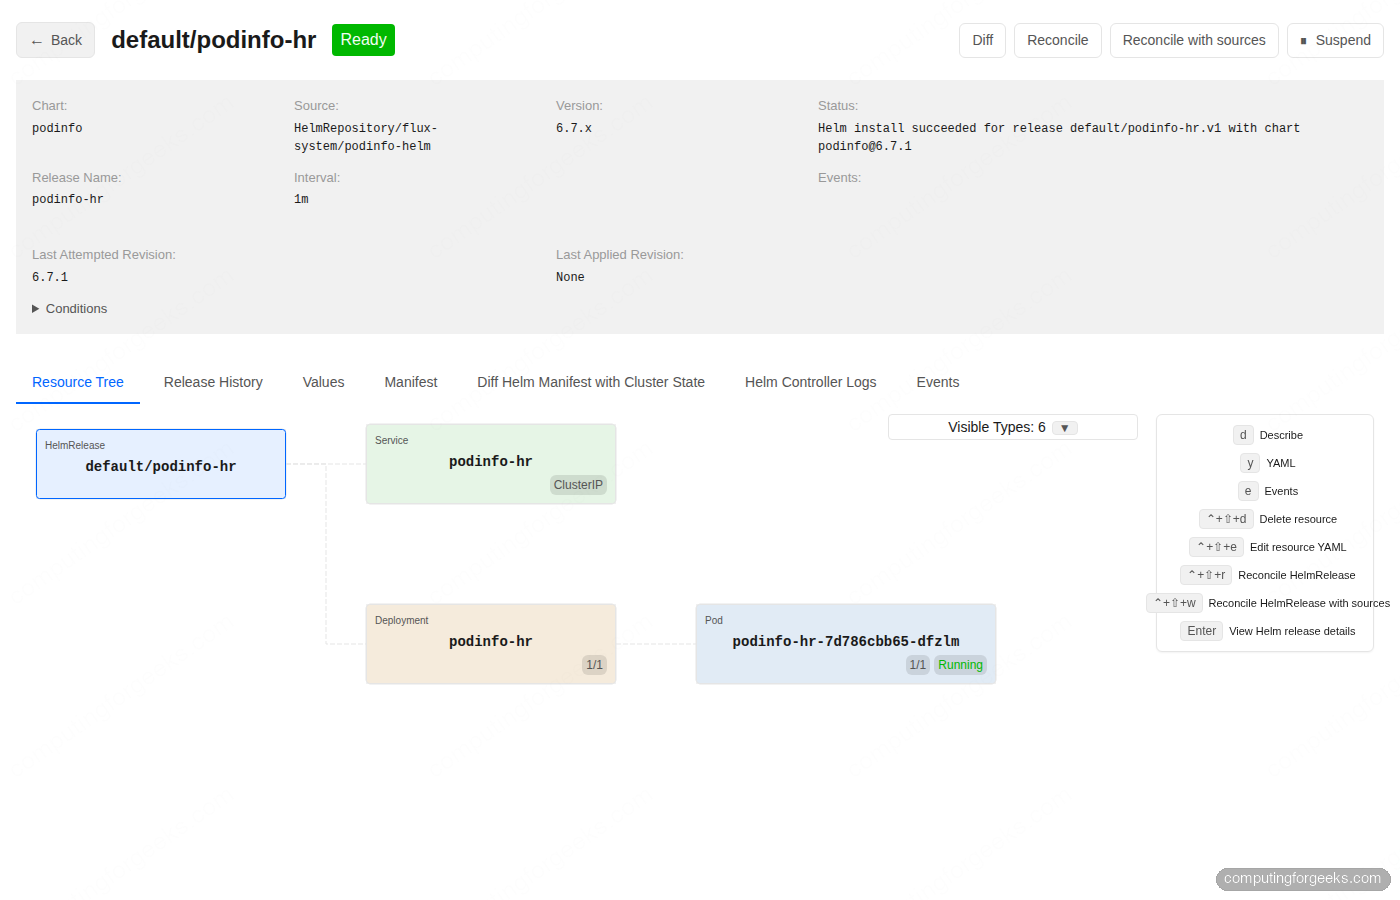Screen dimensions: 1400x900
Task: Click the Helm install succeeded status message
Action: pyautogui.click(x=1059, y=137)
